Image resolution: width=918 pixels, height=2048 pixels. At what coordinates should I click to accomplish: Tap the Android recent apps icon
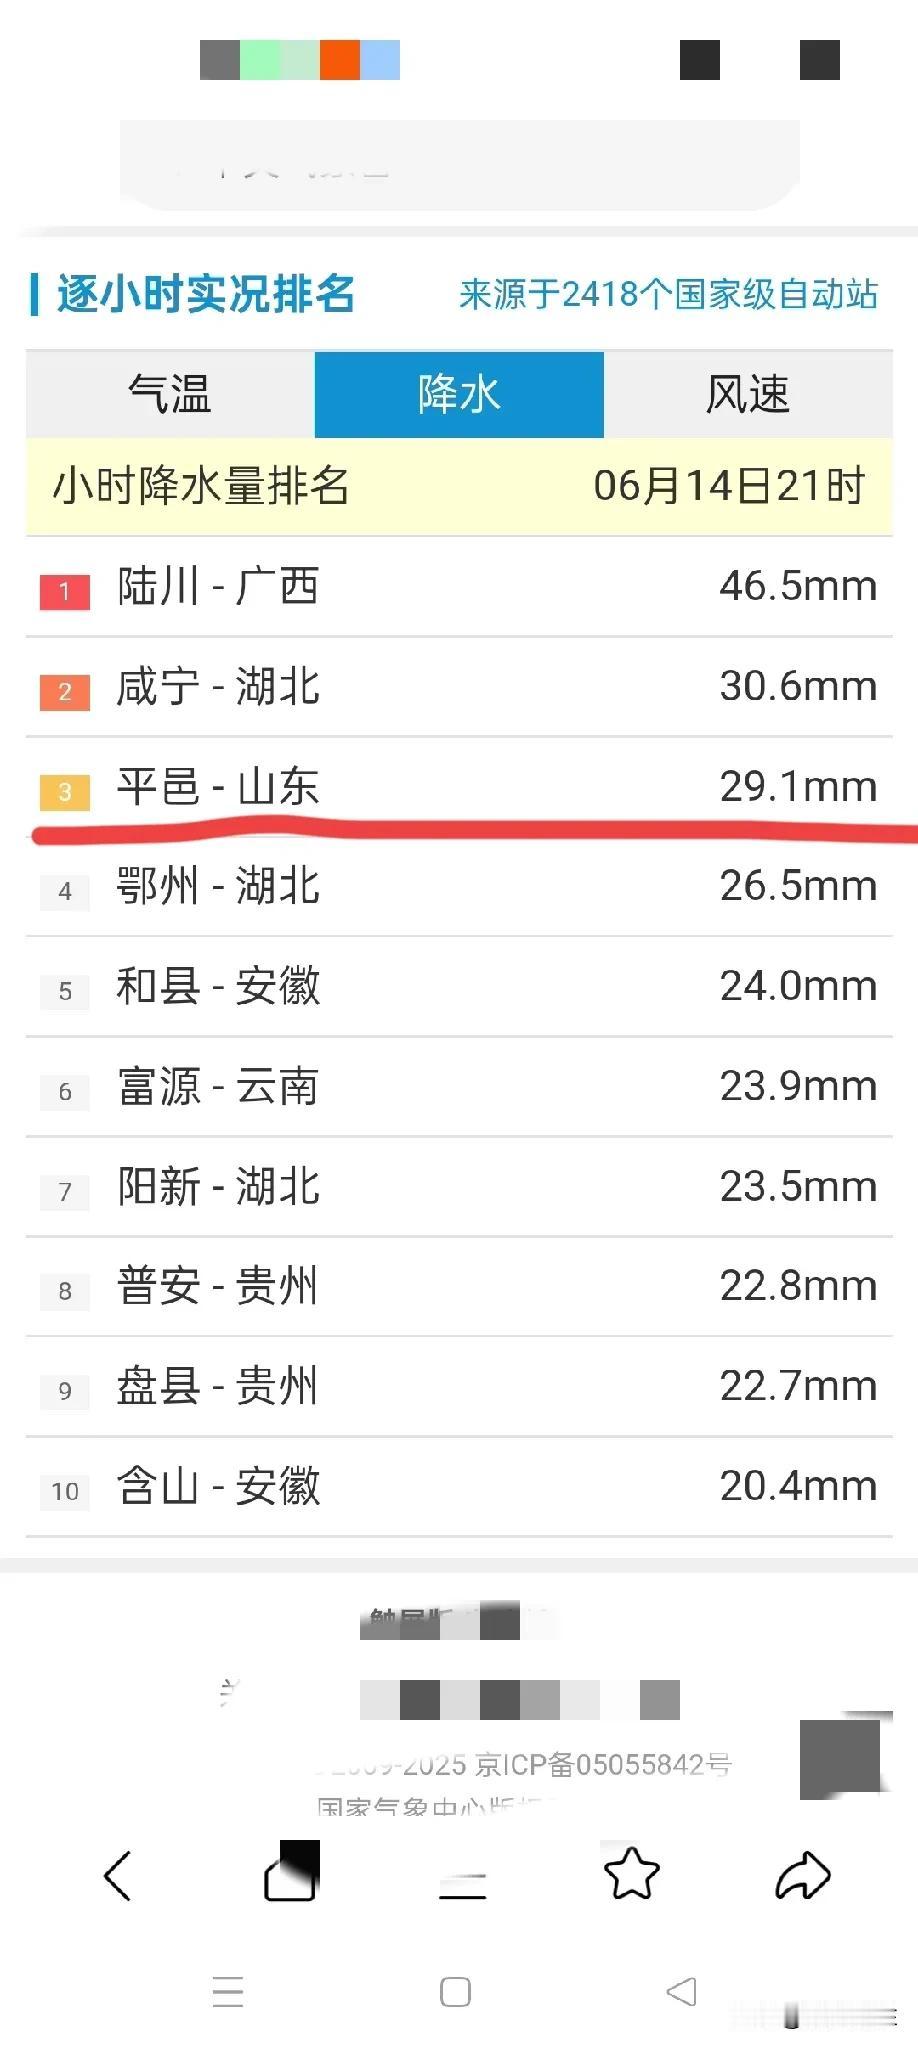pos(228,1992)
